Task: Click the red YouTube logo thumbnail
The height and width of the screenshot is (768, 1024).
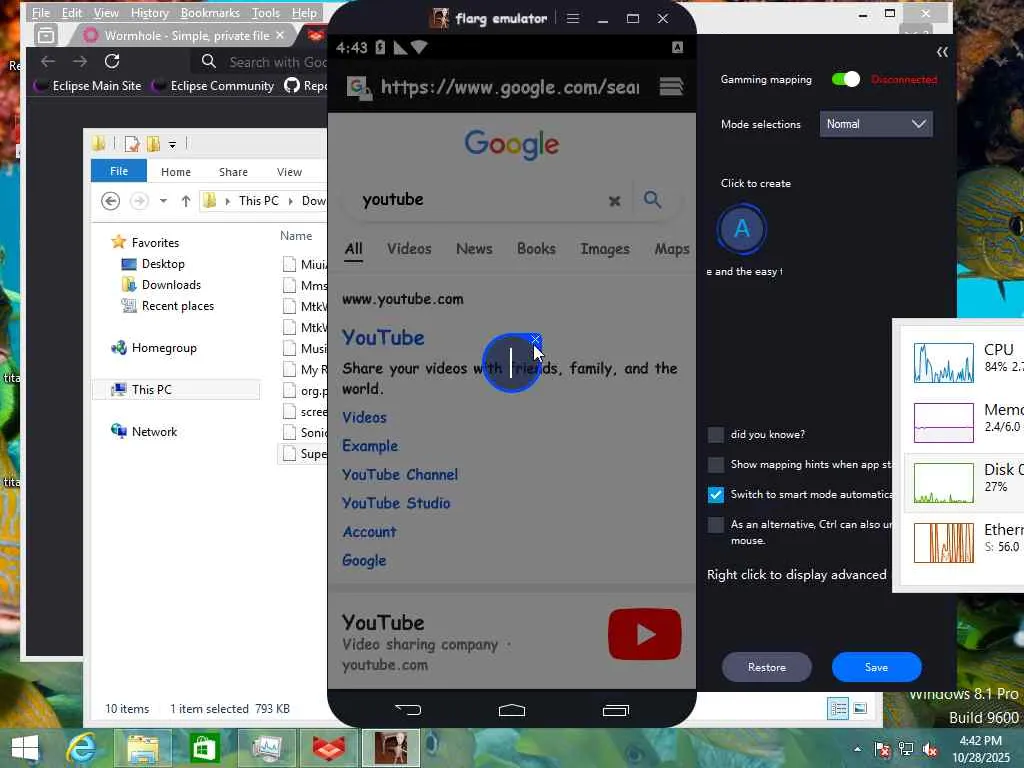Action: [x=645, y=633]
